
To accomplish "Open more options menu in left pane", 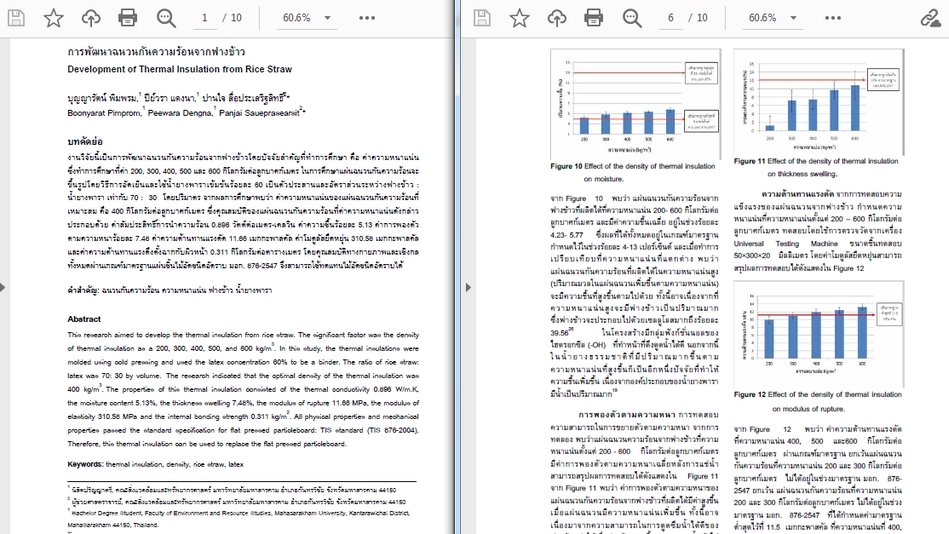I will (x=367, y=18).
